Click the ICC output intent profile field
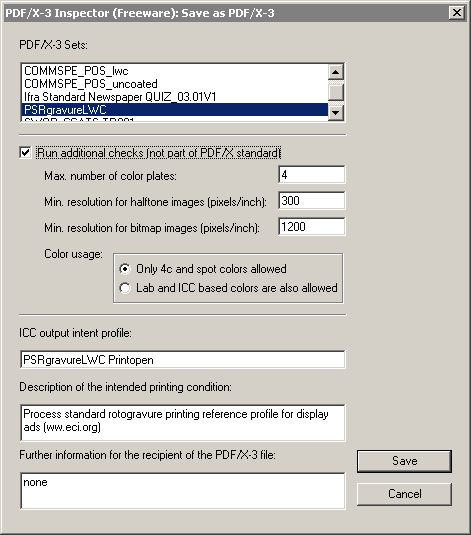The image size is (471, 535). pos(183,360)
